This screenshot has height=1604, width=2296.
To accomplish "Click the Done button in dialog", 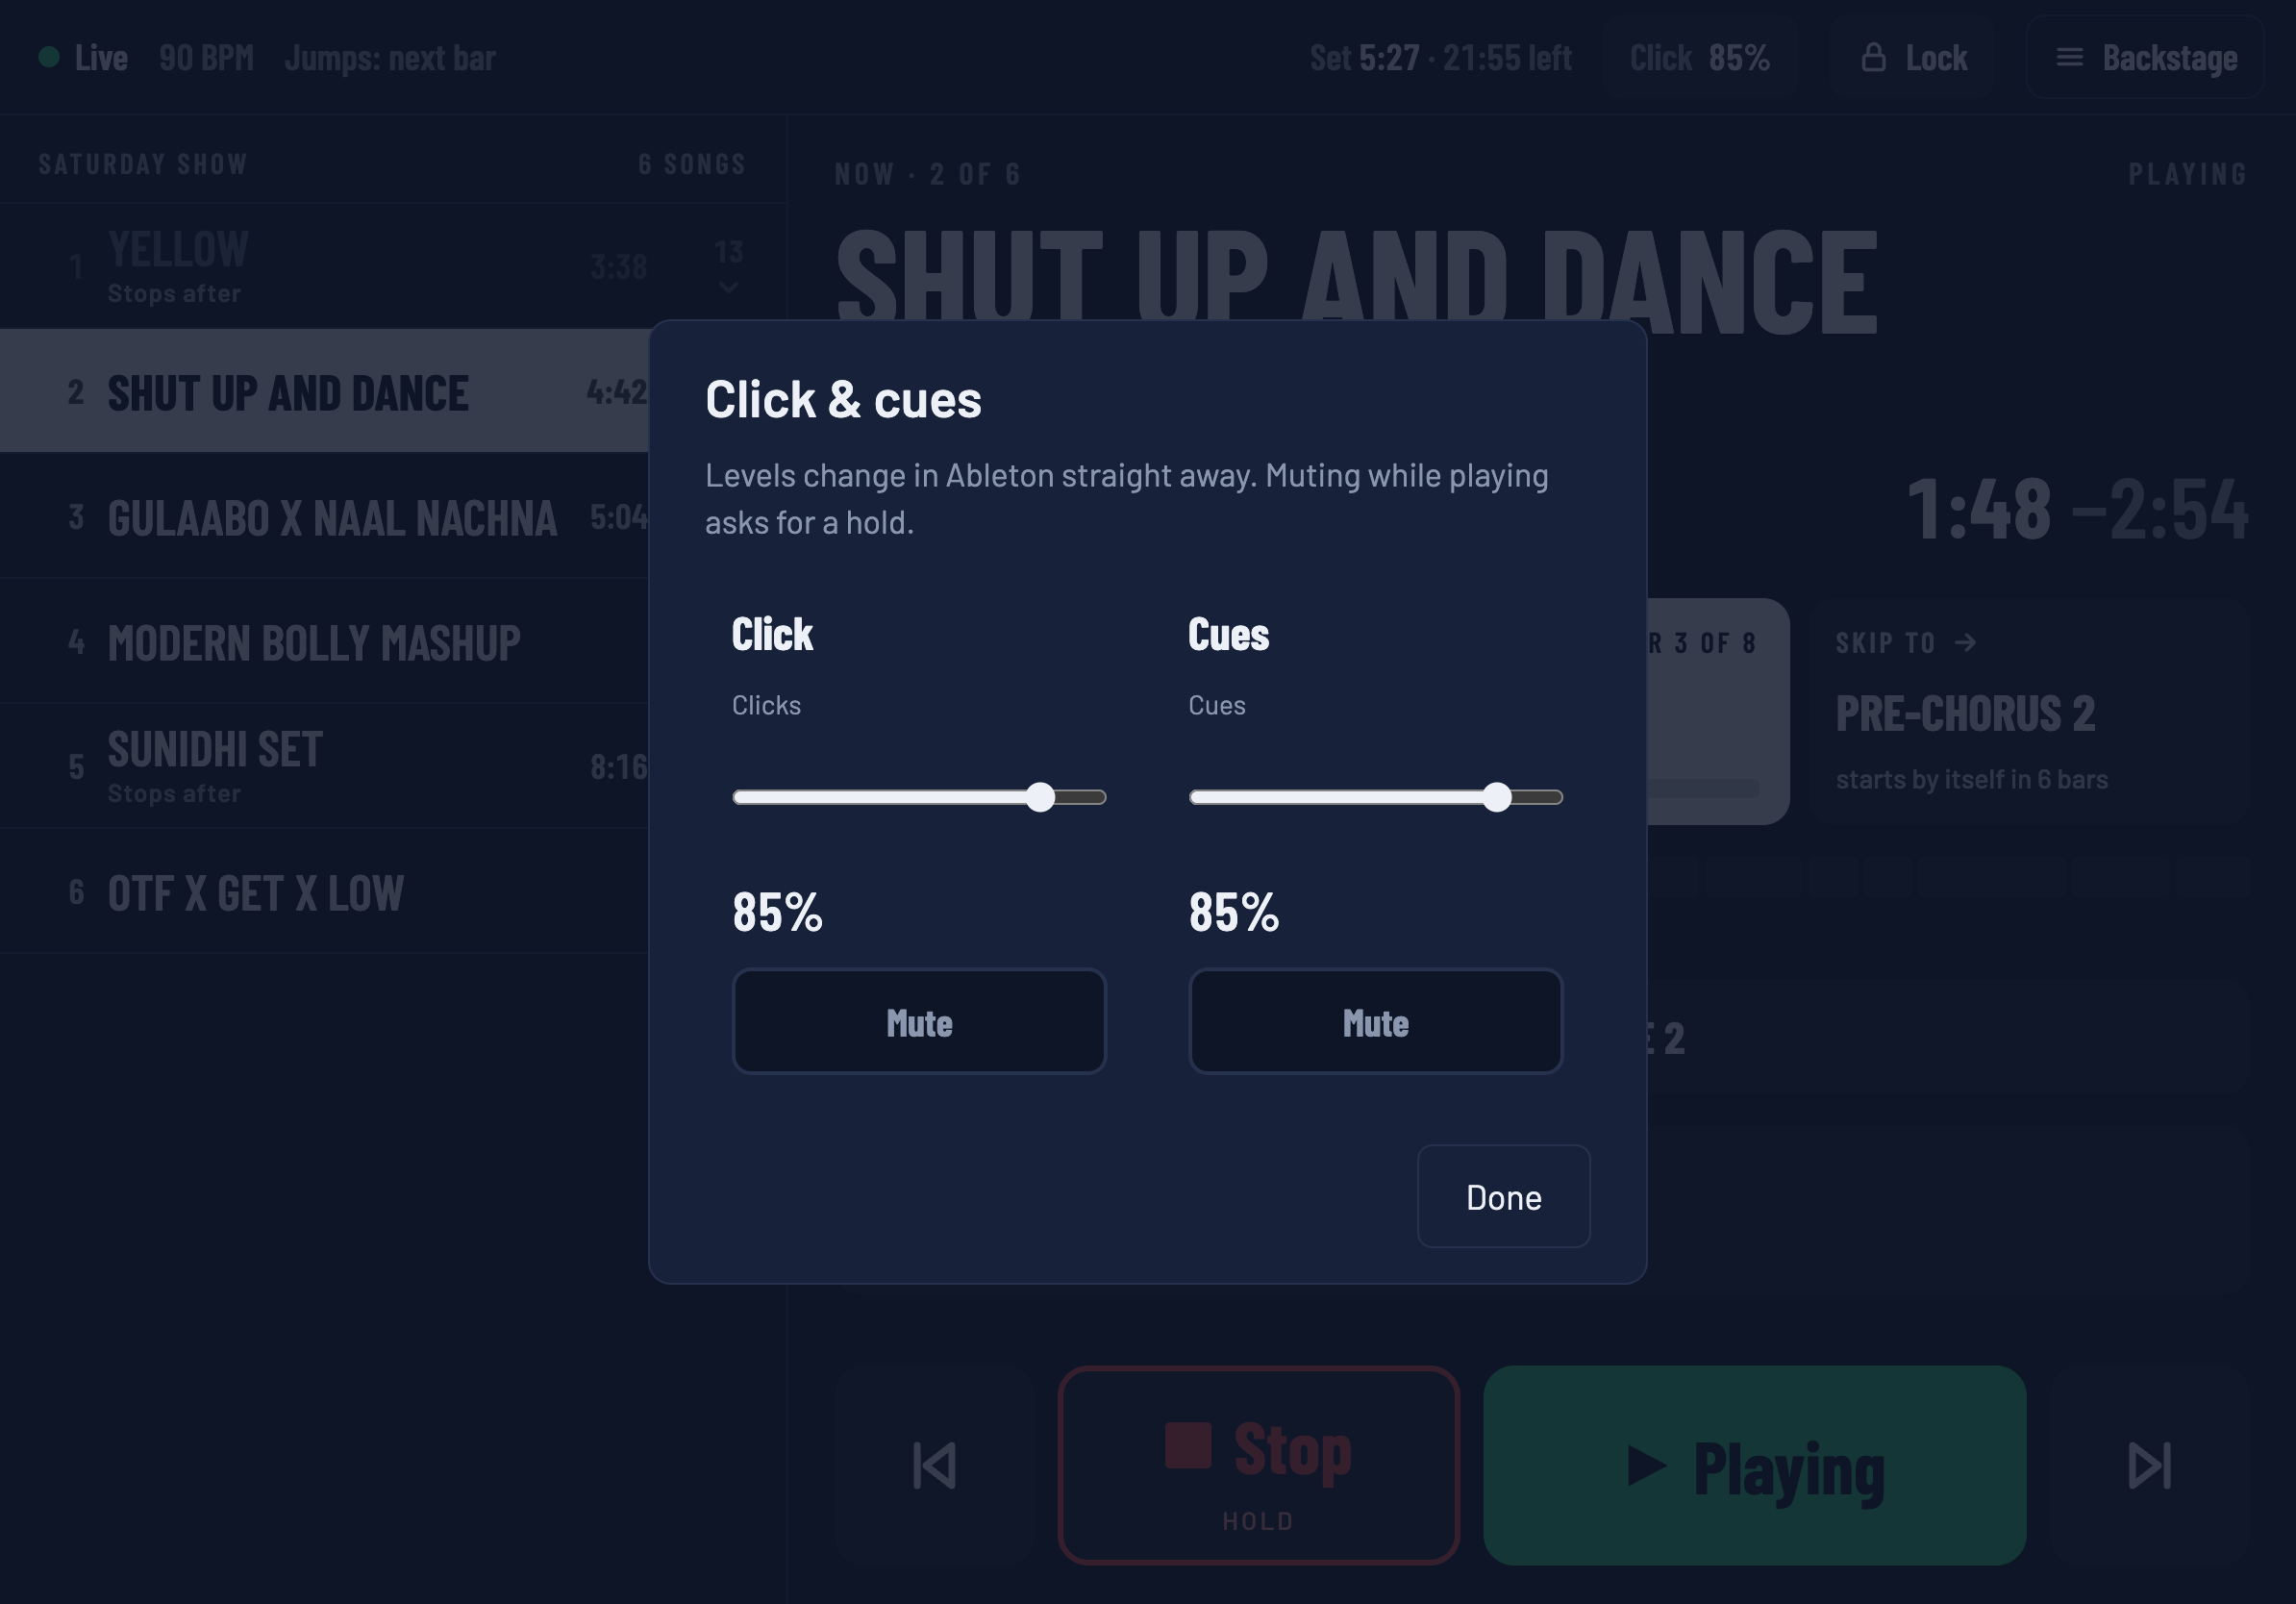I will (x=1503, y=1196).
